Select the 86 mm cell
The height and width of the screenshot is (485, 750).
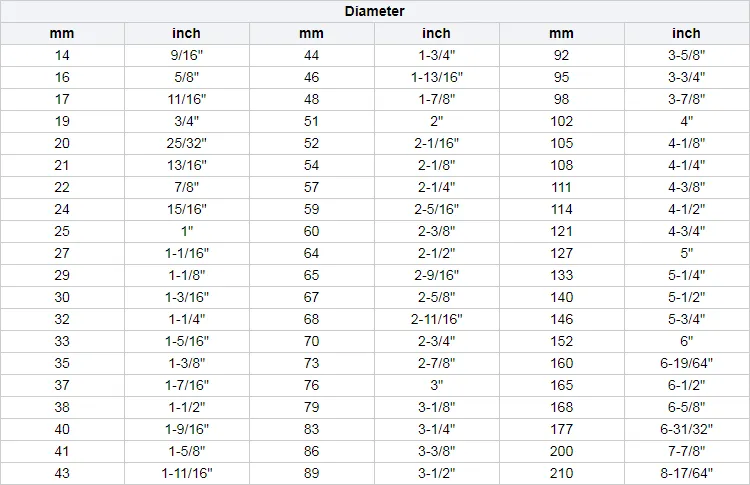pos(312,452)
